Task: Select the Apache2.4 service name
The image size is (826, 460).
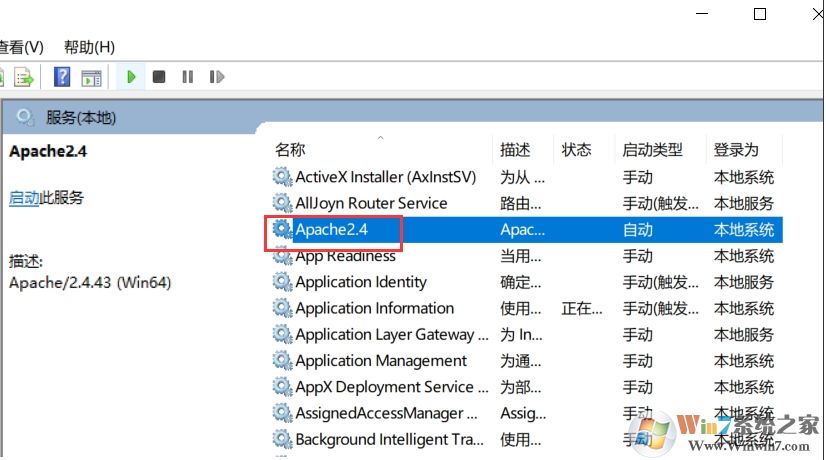Action: tap(331, 229)
